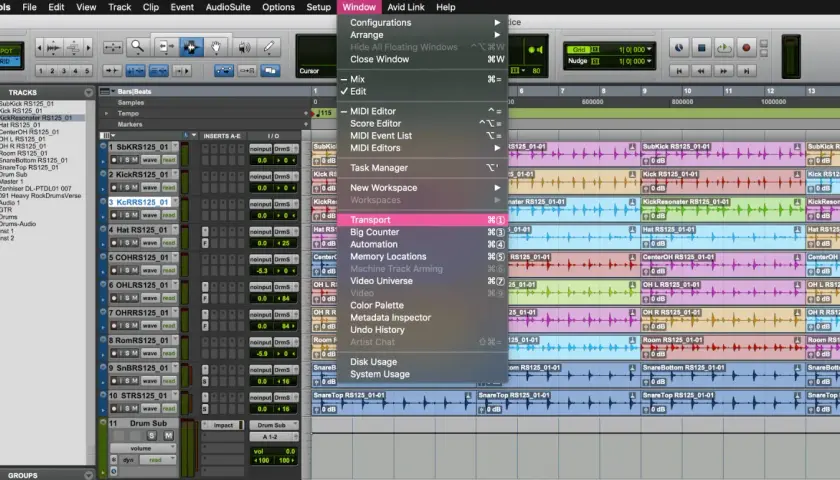This screenshot has width=840, height=480.
Task: Click the Fast Forward button
Action: pos(724,70)
